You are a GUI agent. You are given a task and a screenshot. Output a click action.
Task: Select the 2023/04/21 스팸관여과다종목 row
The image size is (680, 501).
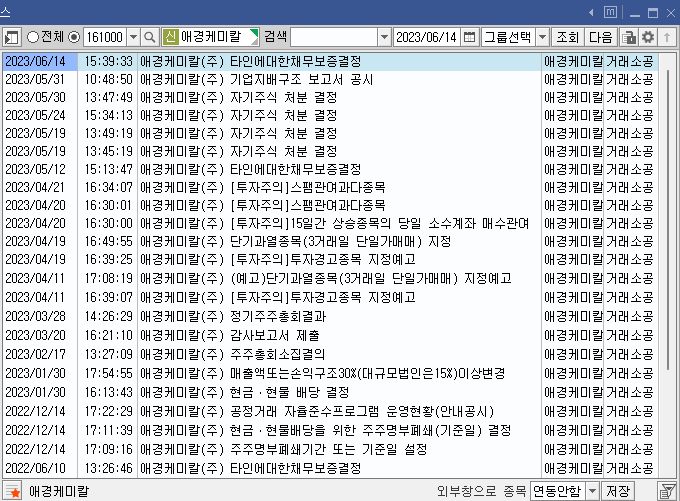330,187
